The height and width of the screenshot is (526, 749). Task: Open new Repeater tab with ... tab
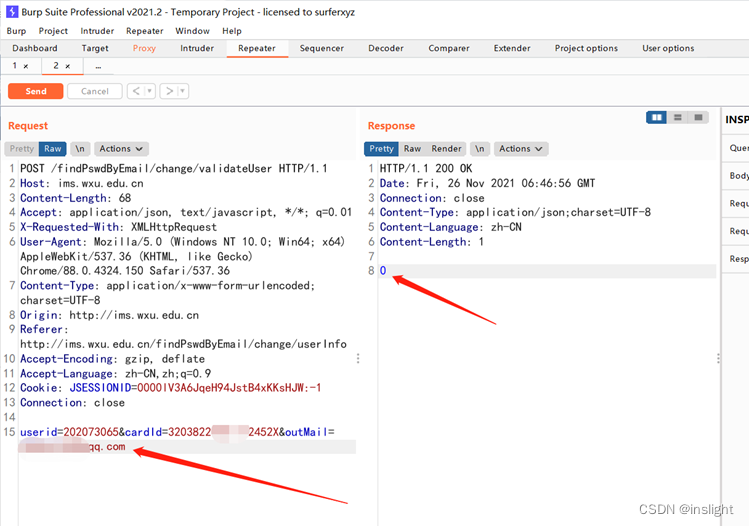pos(98,66)
